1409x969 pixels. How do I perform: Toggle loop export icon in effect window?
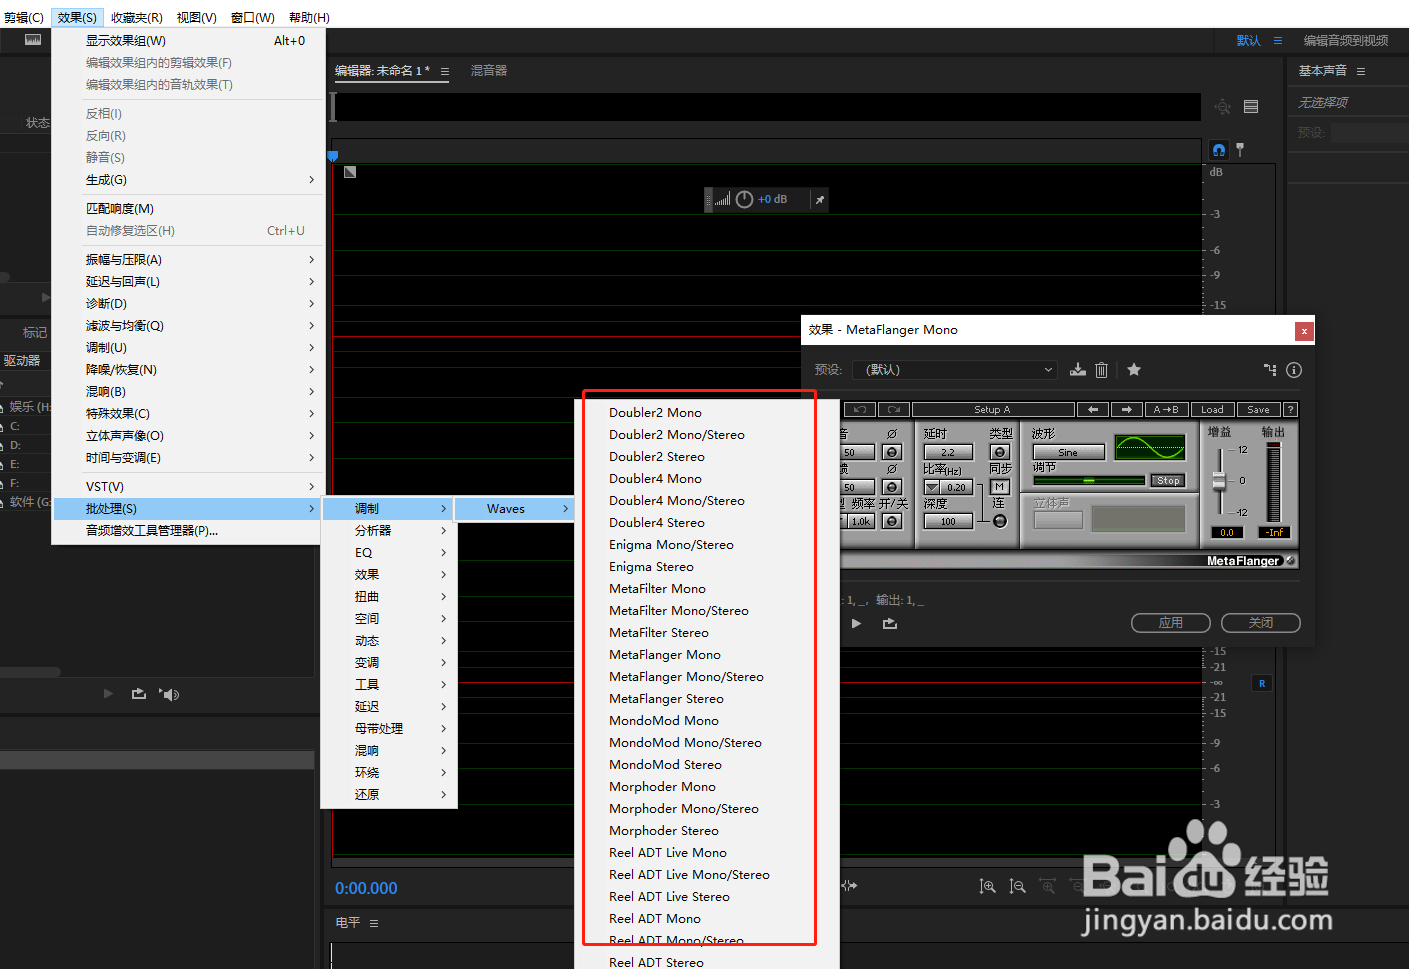(x=890, y=623)
